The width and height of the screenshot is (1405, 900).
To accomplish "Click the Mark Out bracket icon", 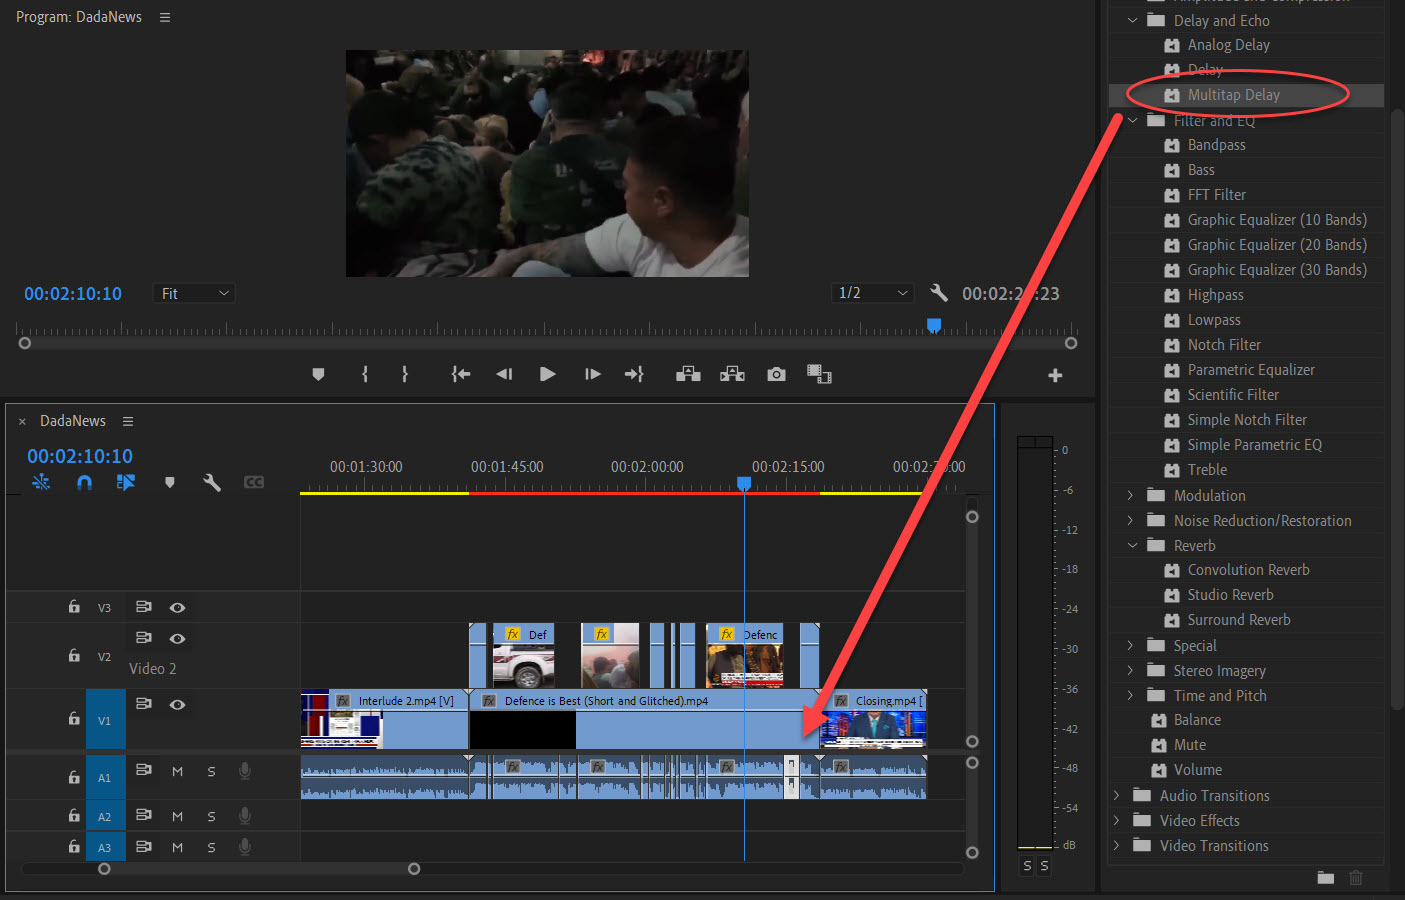I will [404, 374].
